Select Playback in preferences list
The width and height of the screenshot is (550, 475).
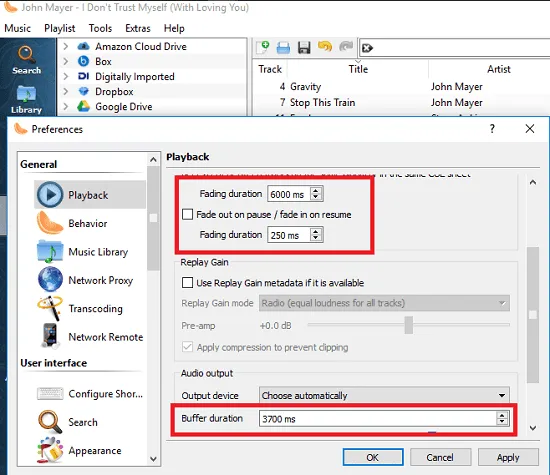coord(90,195)
